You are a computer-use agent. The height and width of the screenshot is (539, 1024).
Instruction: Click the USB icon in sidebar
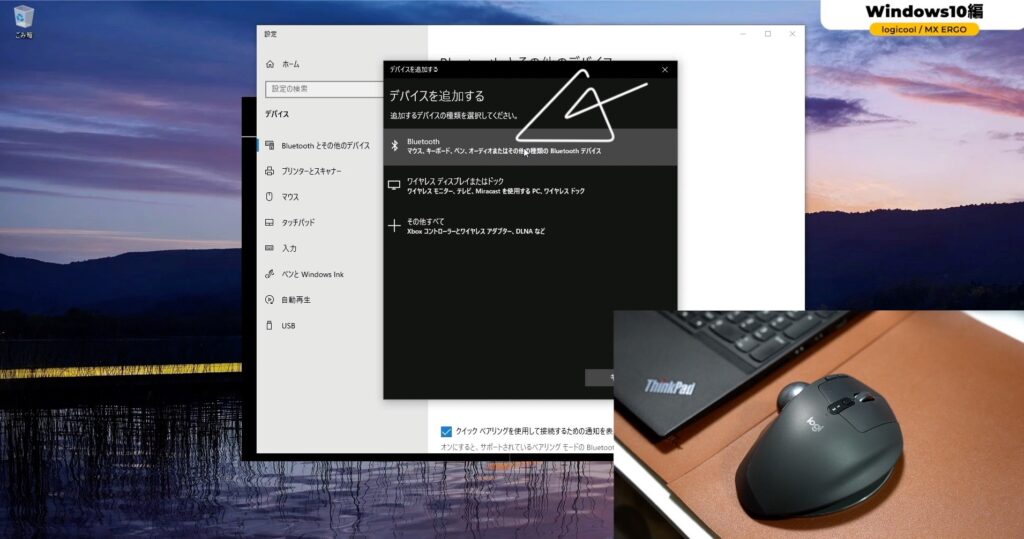tap(269, 325)
